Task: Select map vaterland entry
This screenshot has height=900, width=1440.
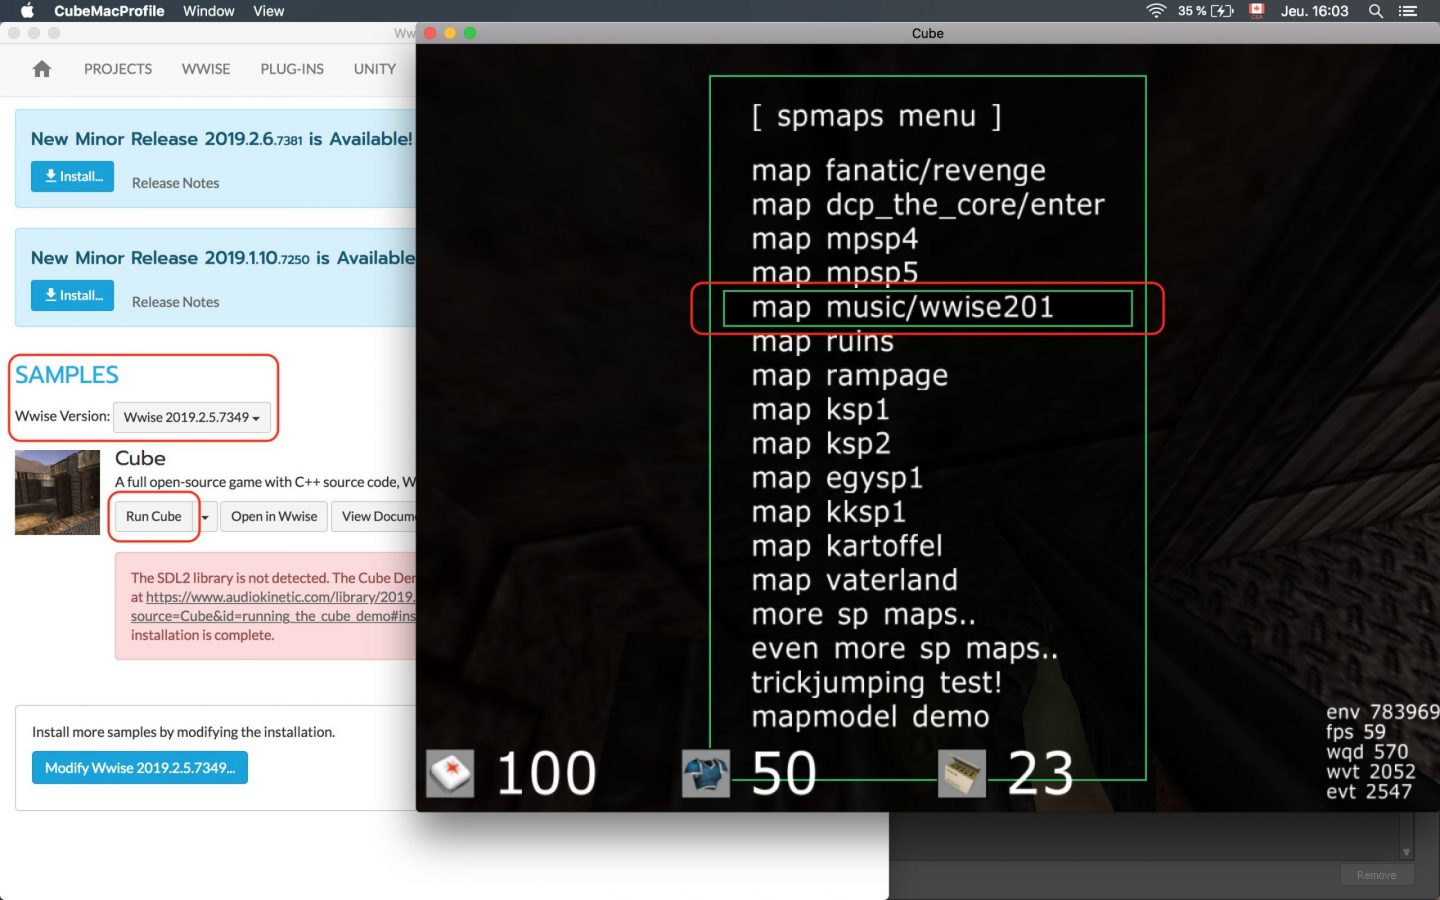Action: (854, 580)
